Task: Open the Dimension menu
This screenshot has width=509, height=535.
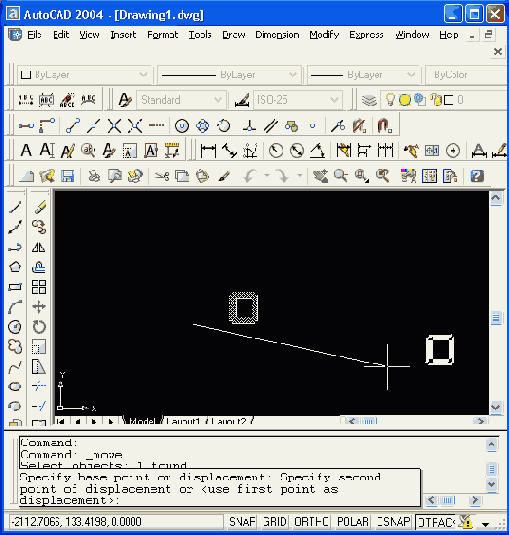Action: (277, 34)
